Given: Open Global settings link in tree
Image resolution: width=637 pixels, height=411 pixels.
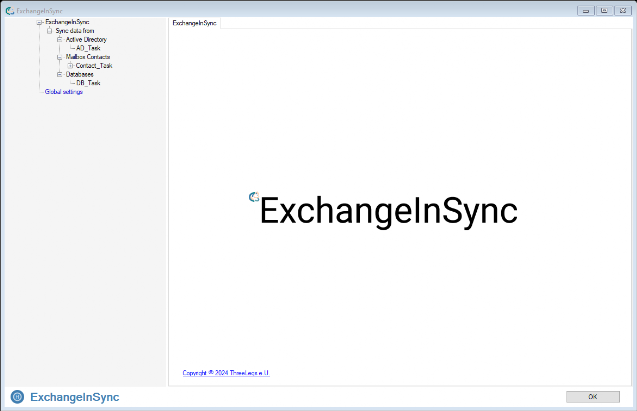Looking at the screenshot, I should (x=64, y=92).
